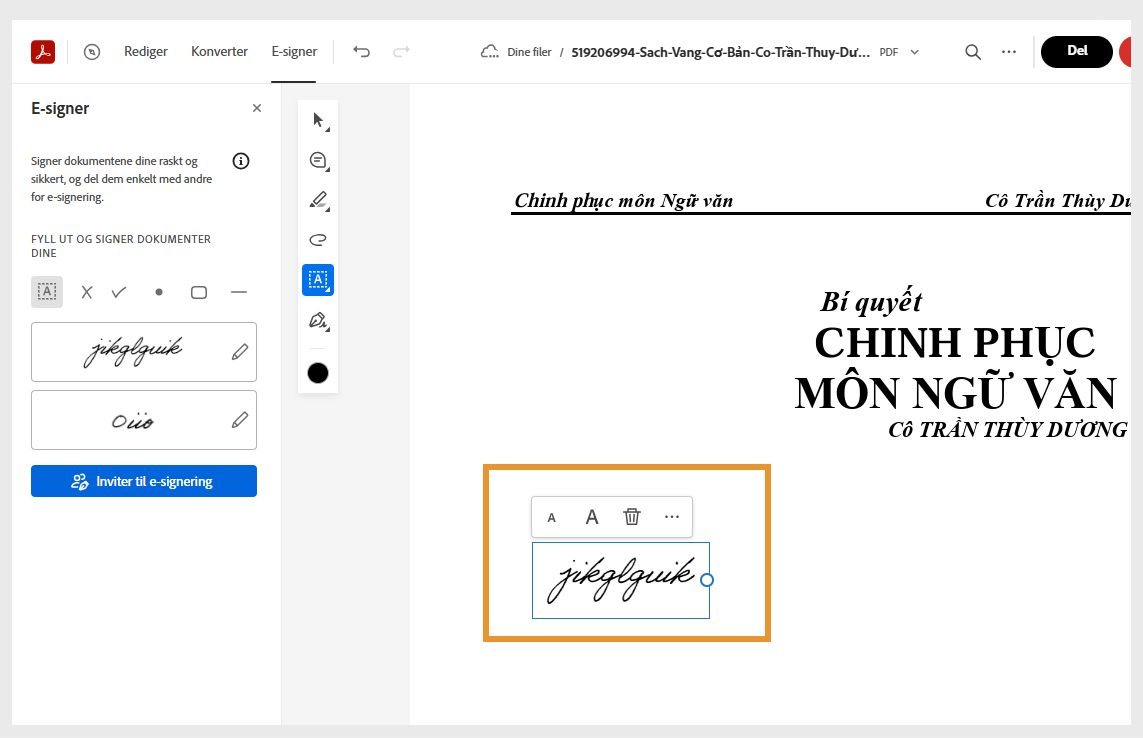Show E-signer info icon
1143x738 pixels.
tap(241, 161)
